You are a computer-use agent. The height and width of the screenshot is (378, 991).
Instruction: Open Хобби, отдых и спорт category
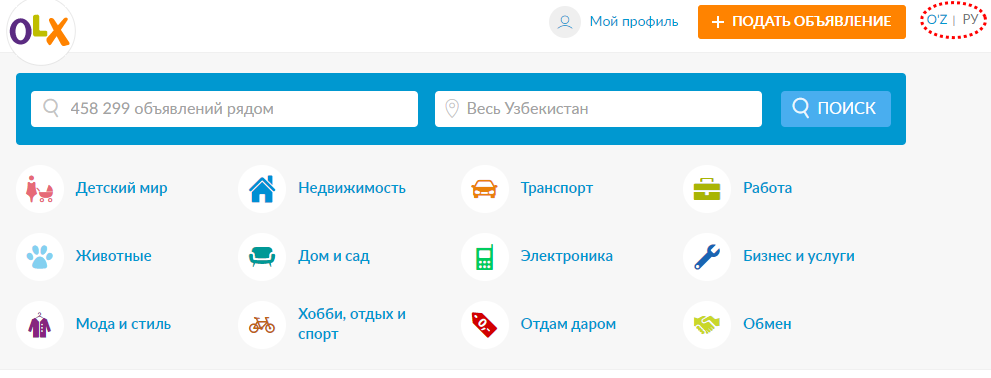352,324
